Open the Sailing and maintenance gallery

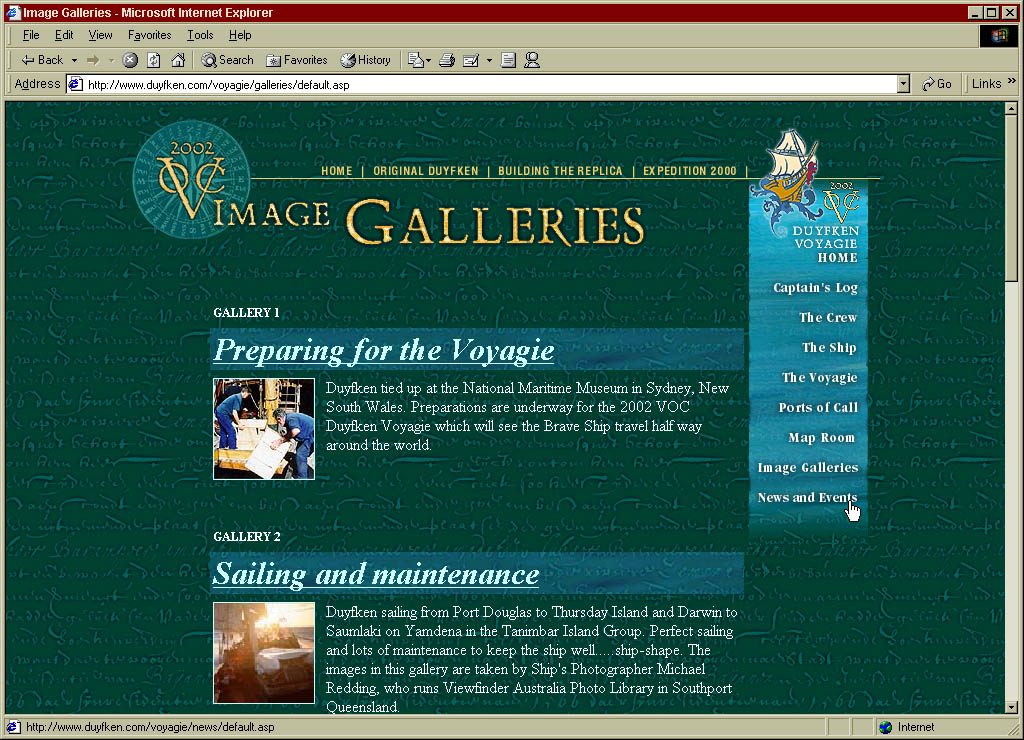pyautogui.click(x=376, y=575)
